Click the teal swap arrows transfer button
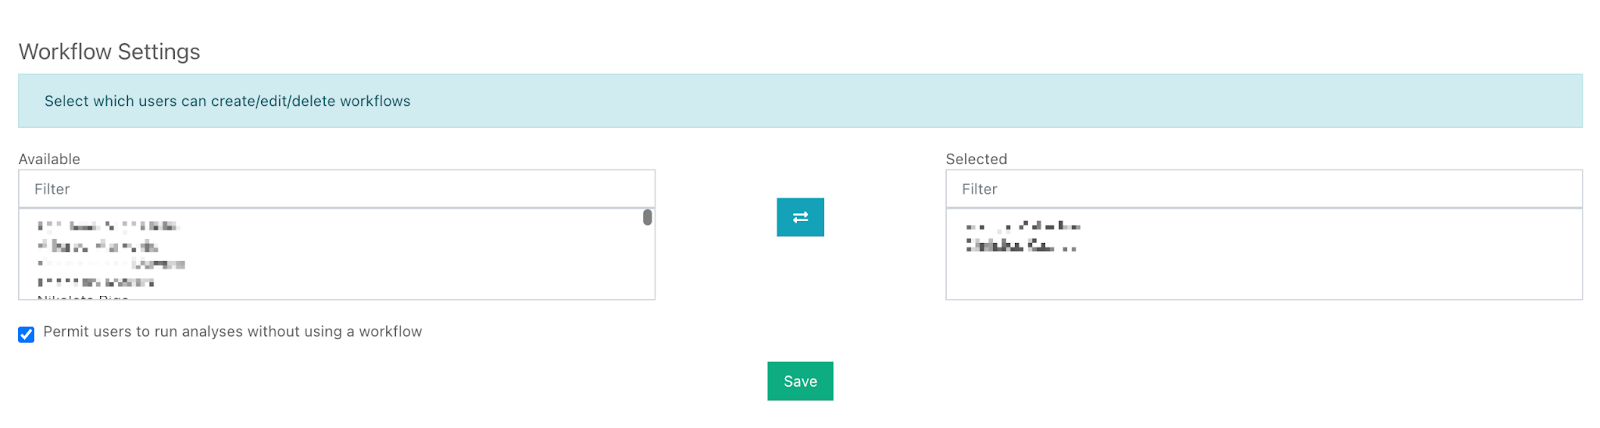1600x428 pixels. click(x=800, y=217)
